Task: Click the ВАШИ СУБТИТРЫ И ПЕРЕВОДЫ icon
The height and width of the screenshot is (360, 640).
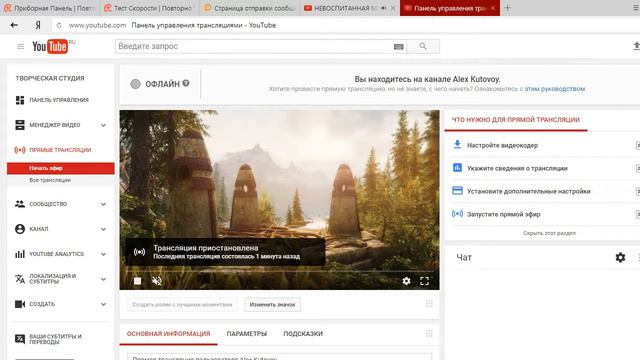Action: [20, 339]
